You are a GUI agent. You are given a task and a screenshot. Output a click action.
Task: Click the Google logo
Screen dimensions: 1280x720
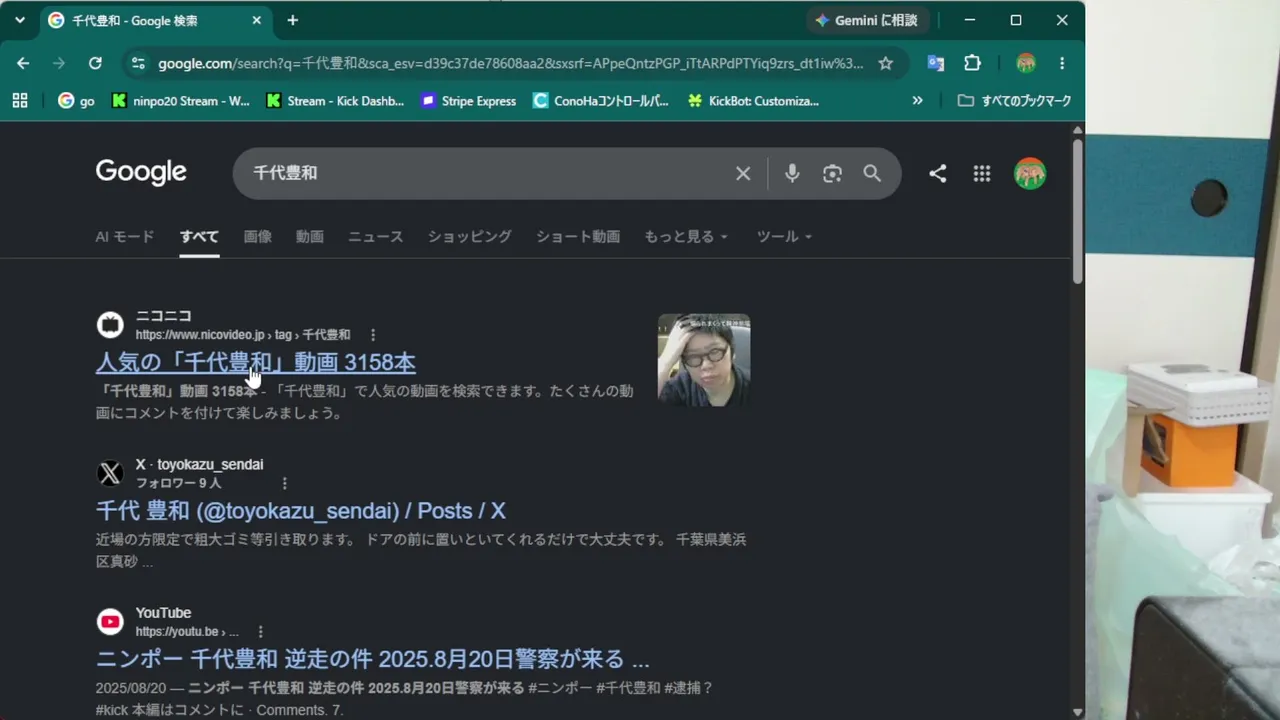tap(141, 172)
